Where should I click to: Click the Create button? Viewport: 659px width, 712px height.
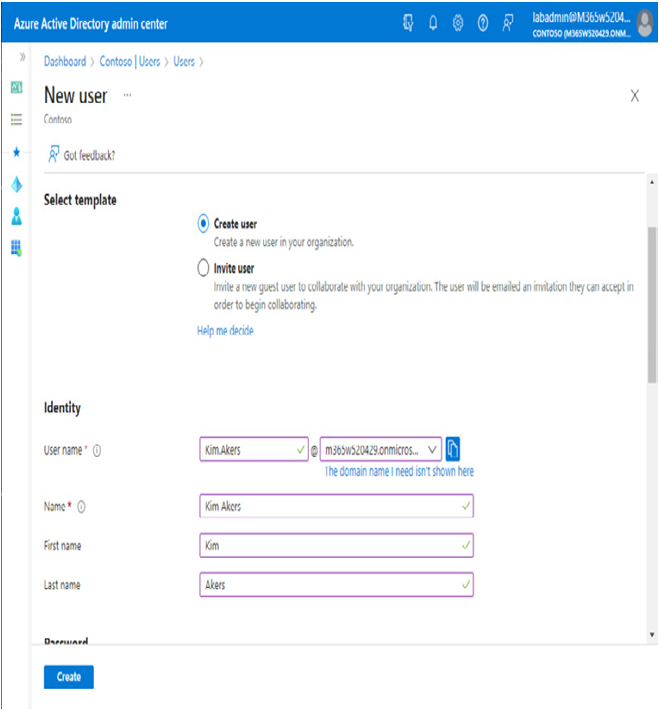(69, 677)
